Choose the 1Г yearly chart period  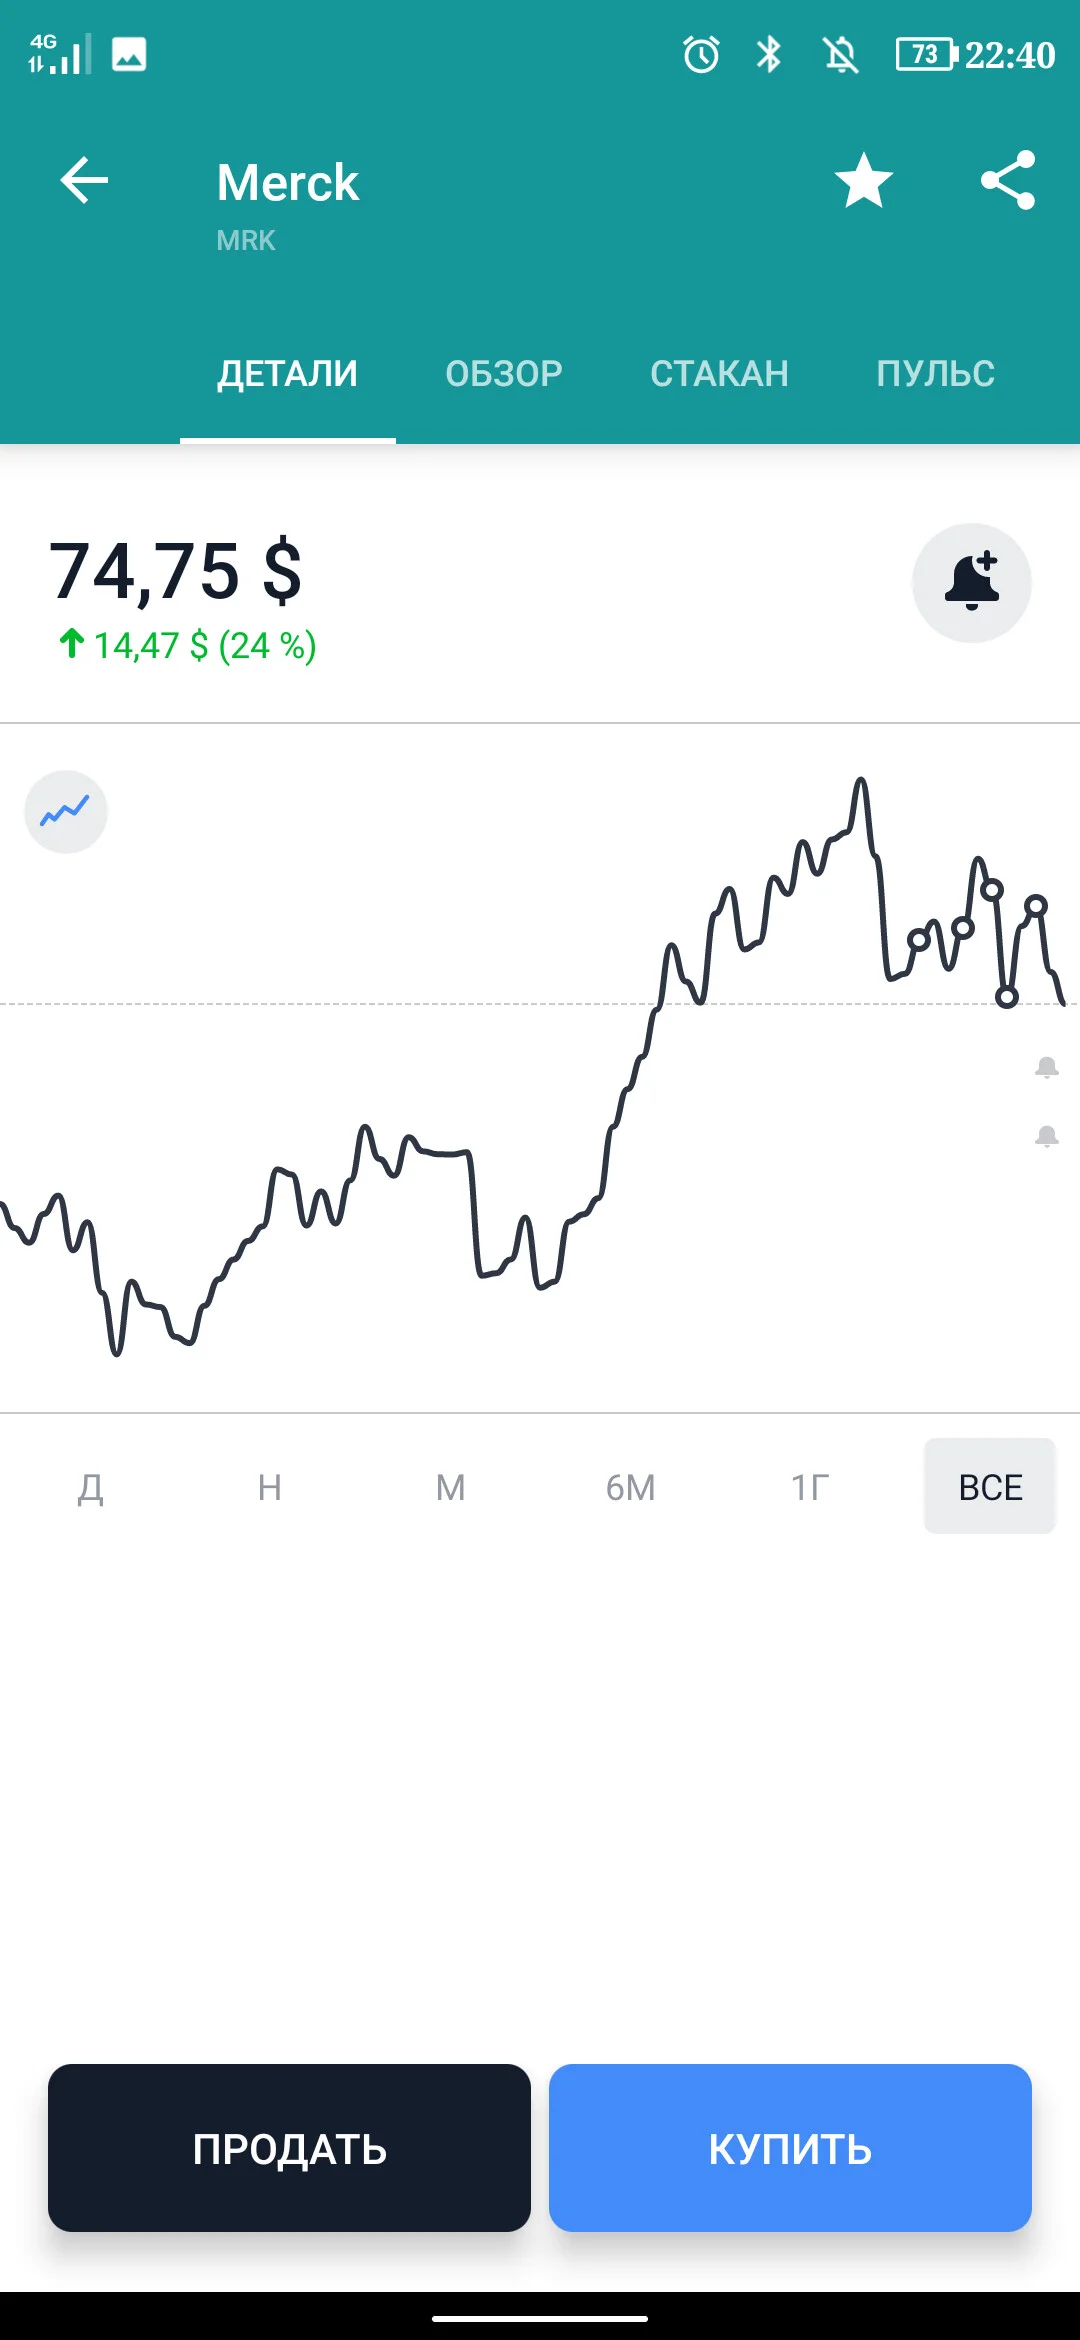pyautogui.click(x=811, y=1487)
